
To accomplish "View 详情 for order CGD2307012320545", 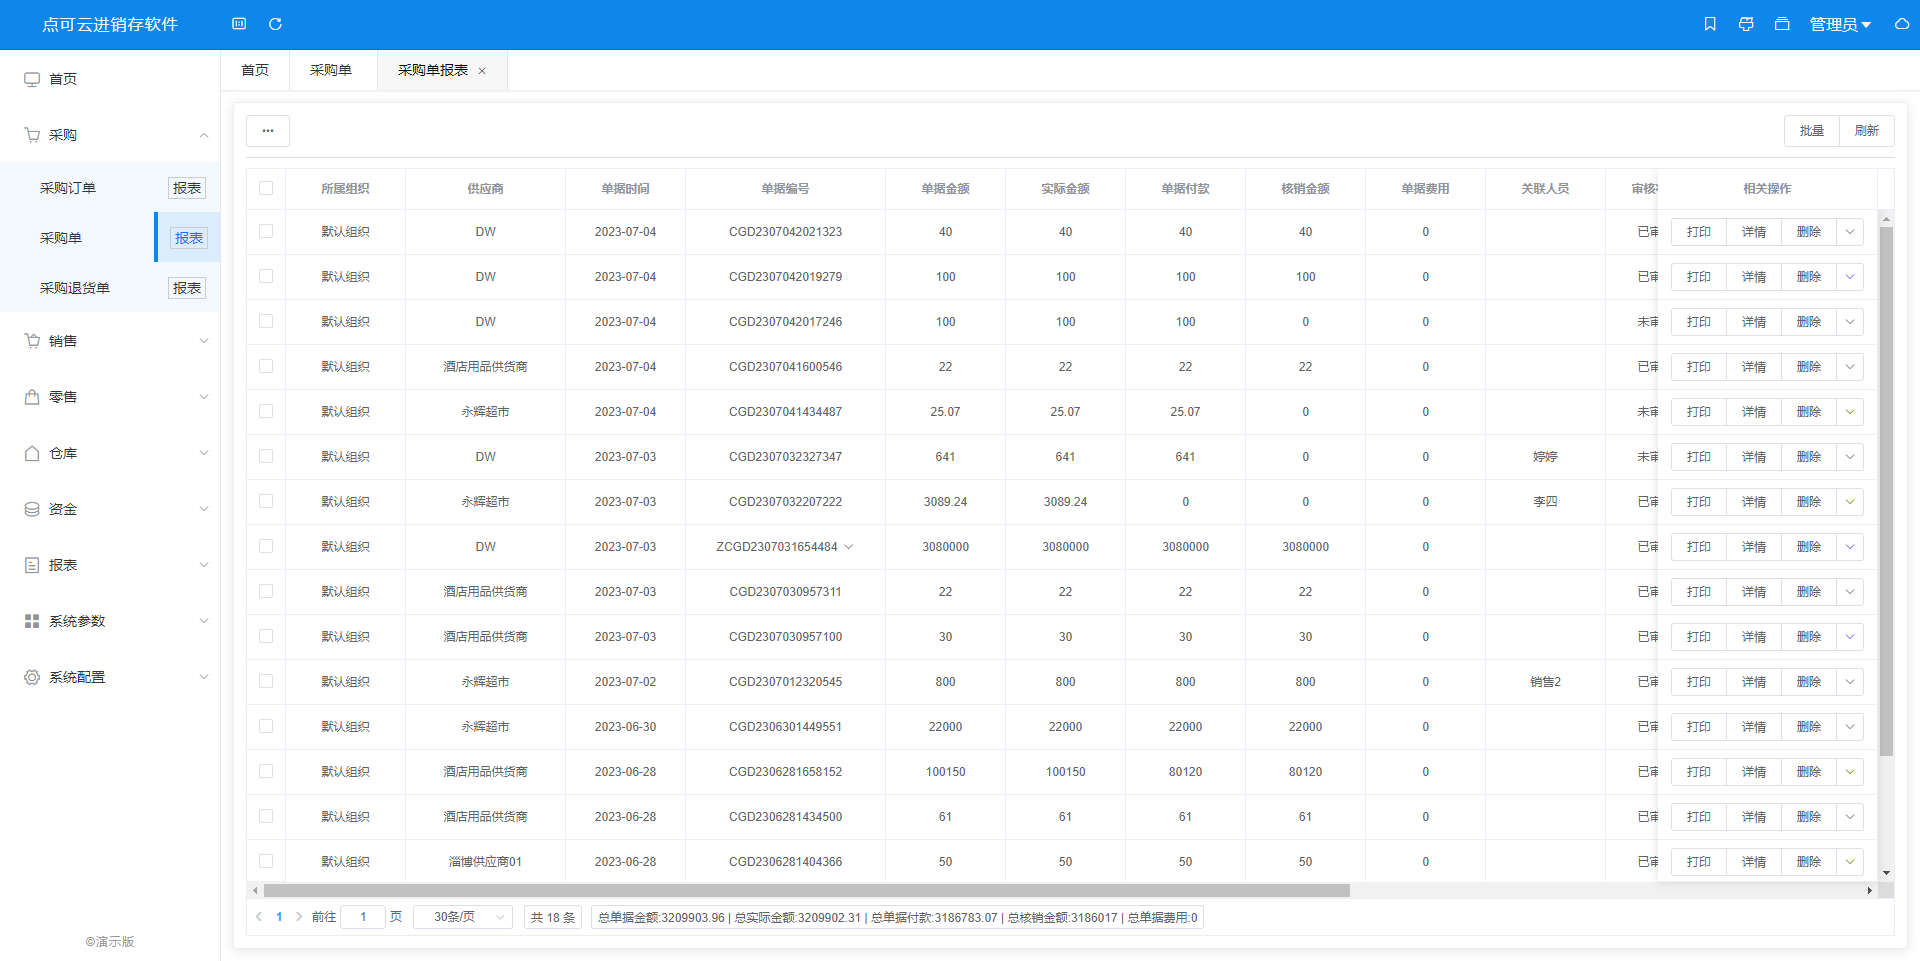I will point(1754,682).
